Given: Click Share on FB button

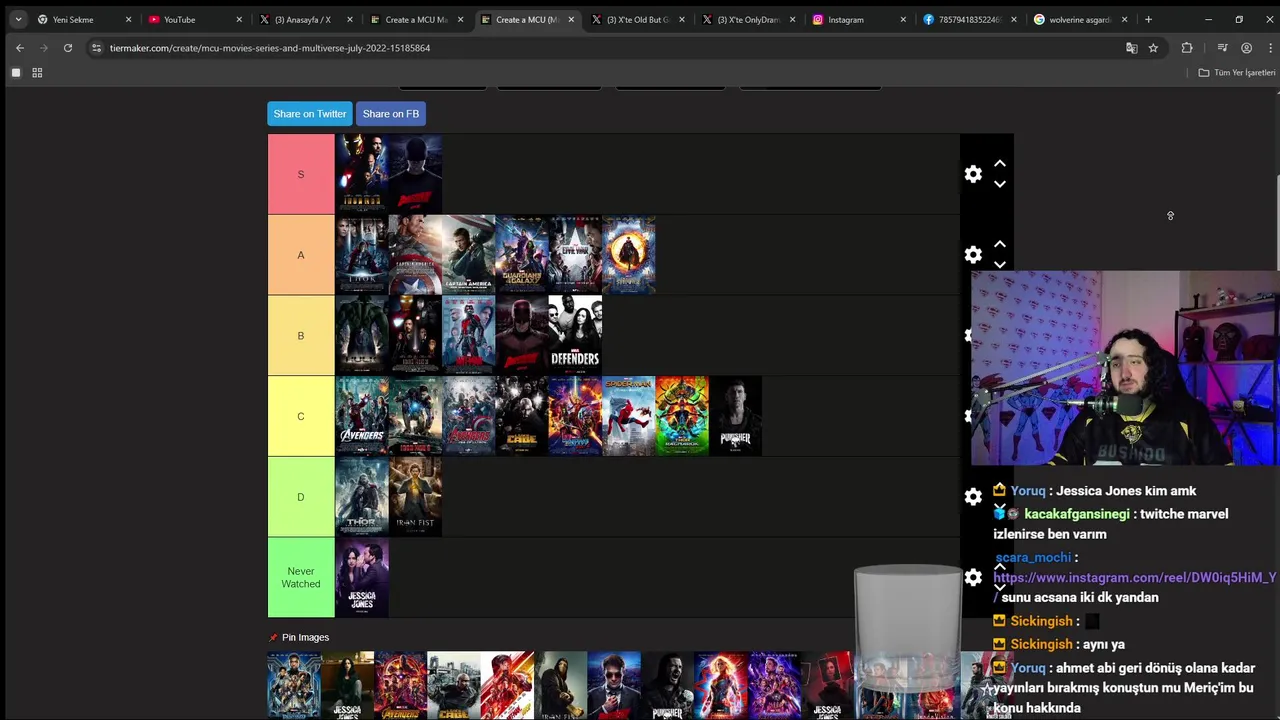Looking at the screenshot, I should (391, 114).
